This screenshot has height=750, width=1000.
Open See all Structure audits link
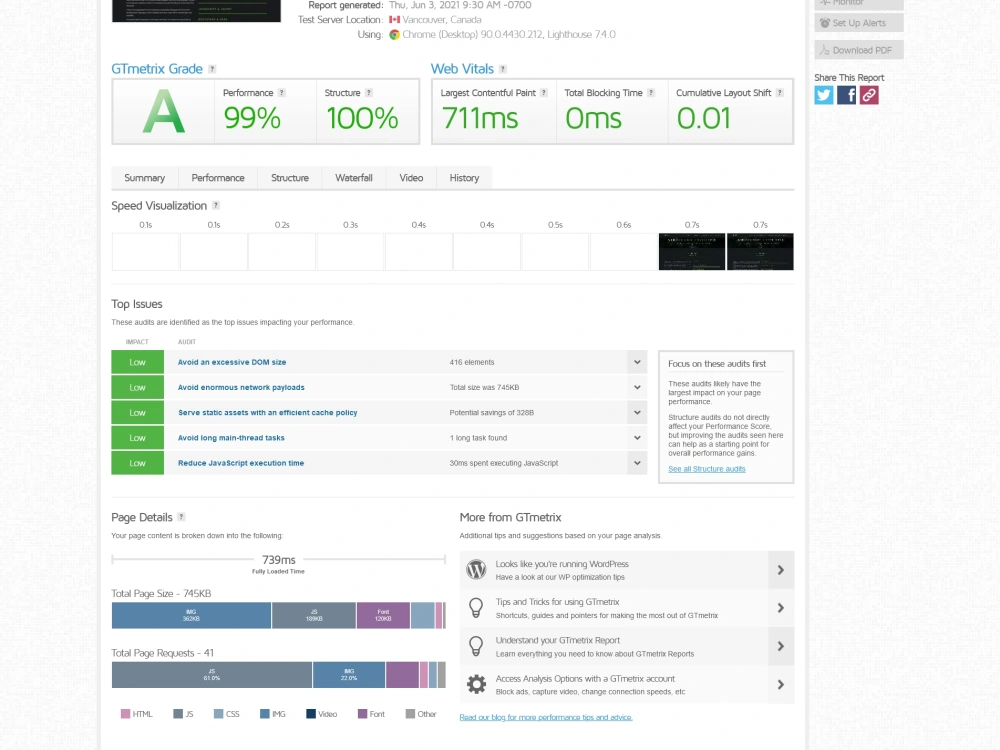click(x=707, y=469)
